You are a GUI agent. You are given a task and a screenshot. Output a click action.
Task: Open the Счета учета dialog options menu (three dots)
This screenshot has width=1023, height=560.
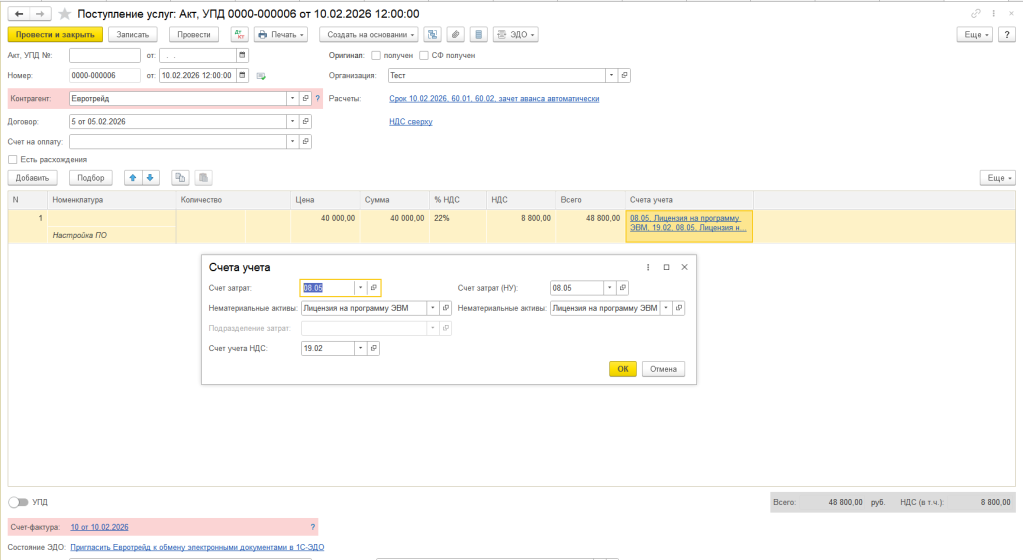648,267
